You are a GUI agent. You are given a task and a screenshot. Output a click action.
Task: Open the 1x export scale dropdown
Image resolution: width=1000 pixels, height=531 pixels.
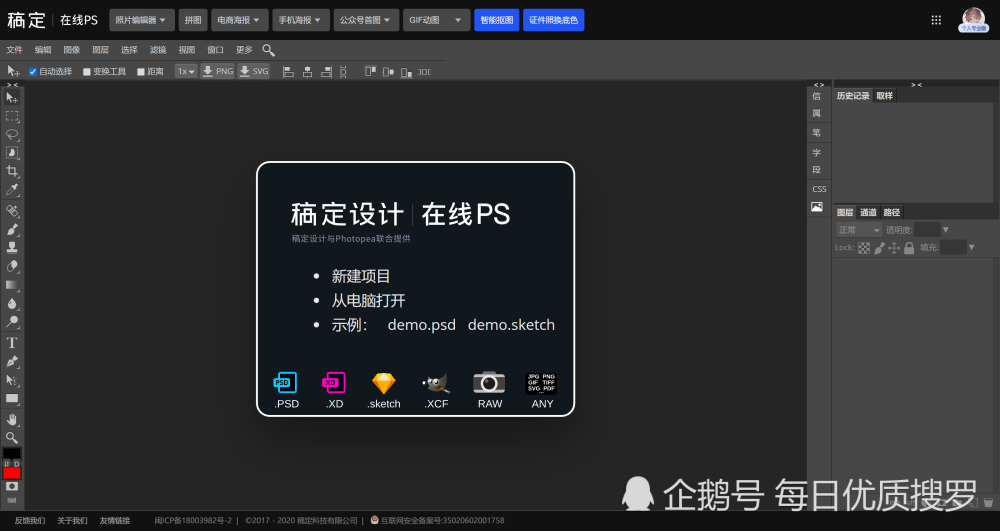186,71
